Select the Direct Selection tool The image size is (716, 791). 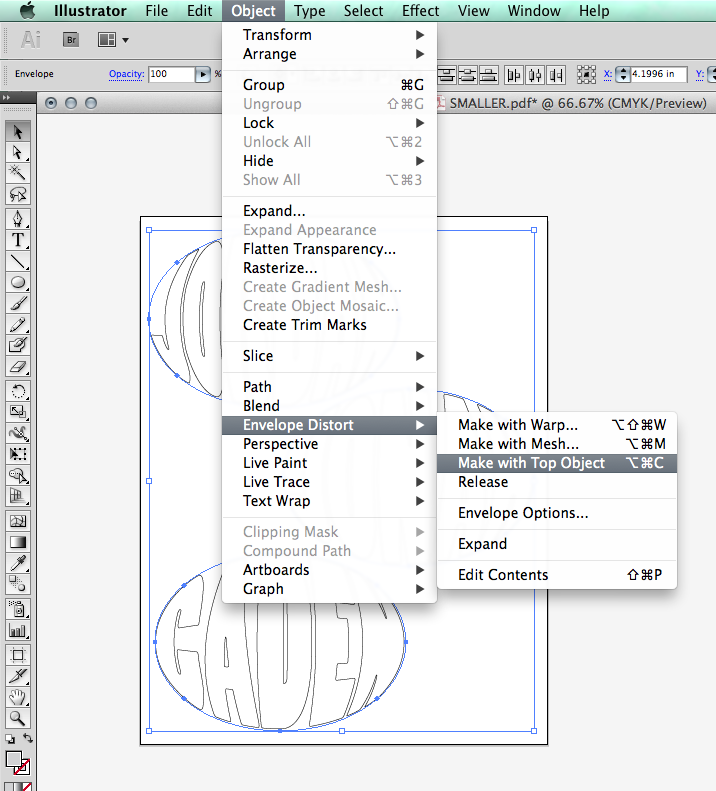point(18,152)
